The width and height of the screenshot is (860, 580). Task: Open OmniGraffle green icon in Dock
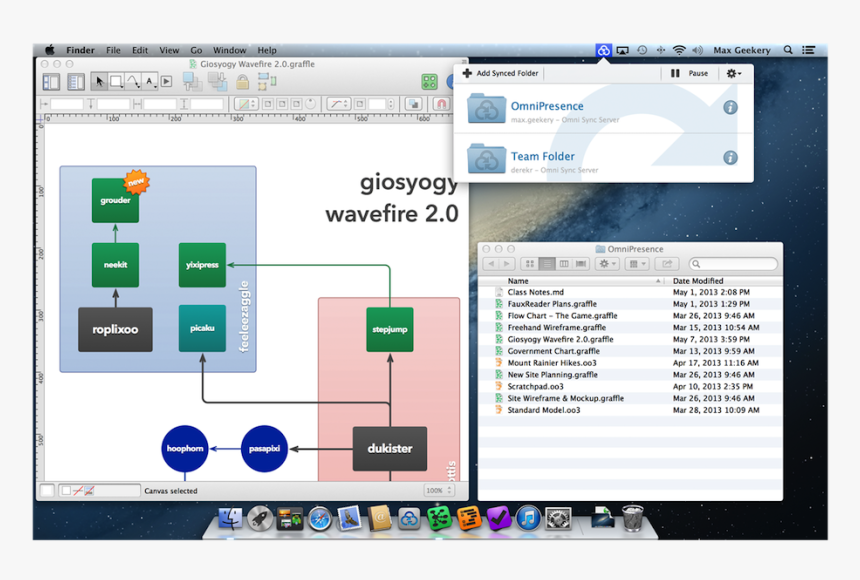(439, 519)
